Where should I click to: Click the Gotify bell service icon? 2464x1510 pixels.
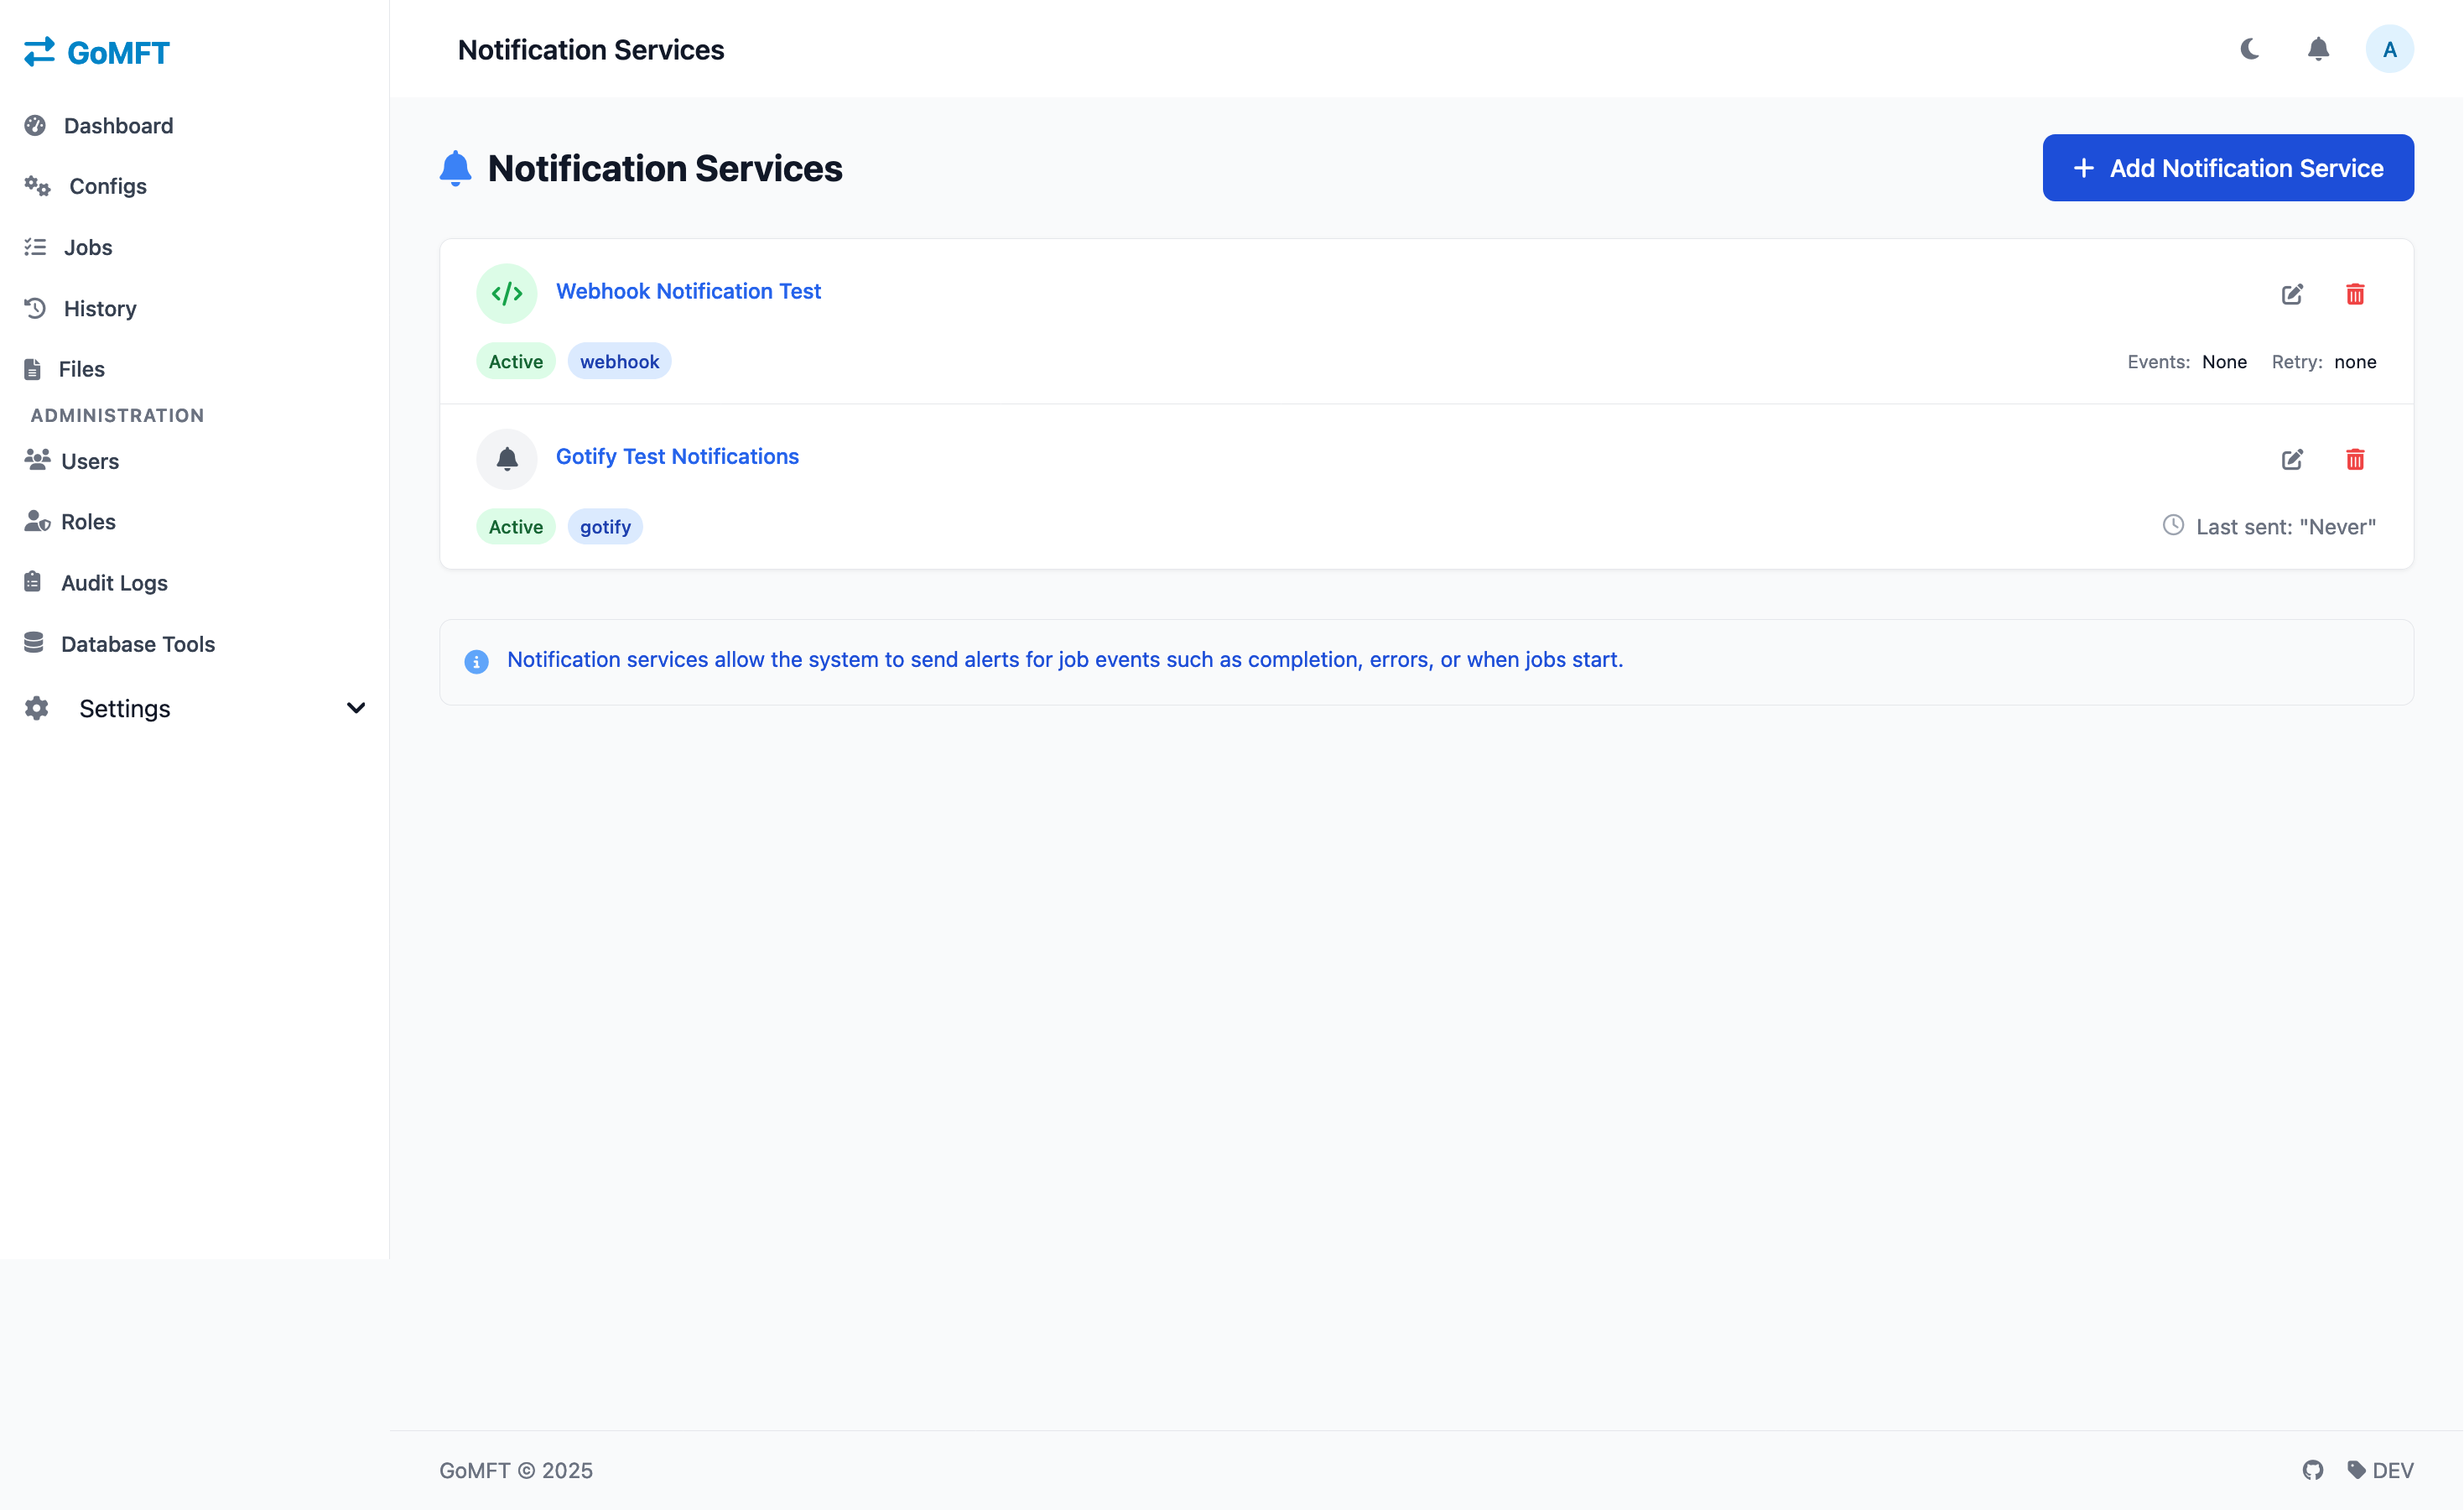[507, 459]
